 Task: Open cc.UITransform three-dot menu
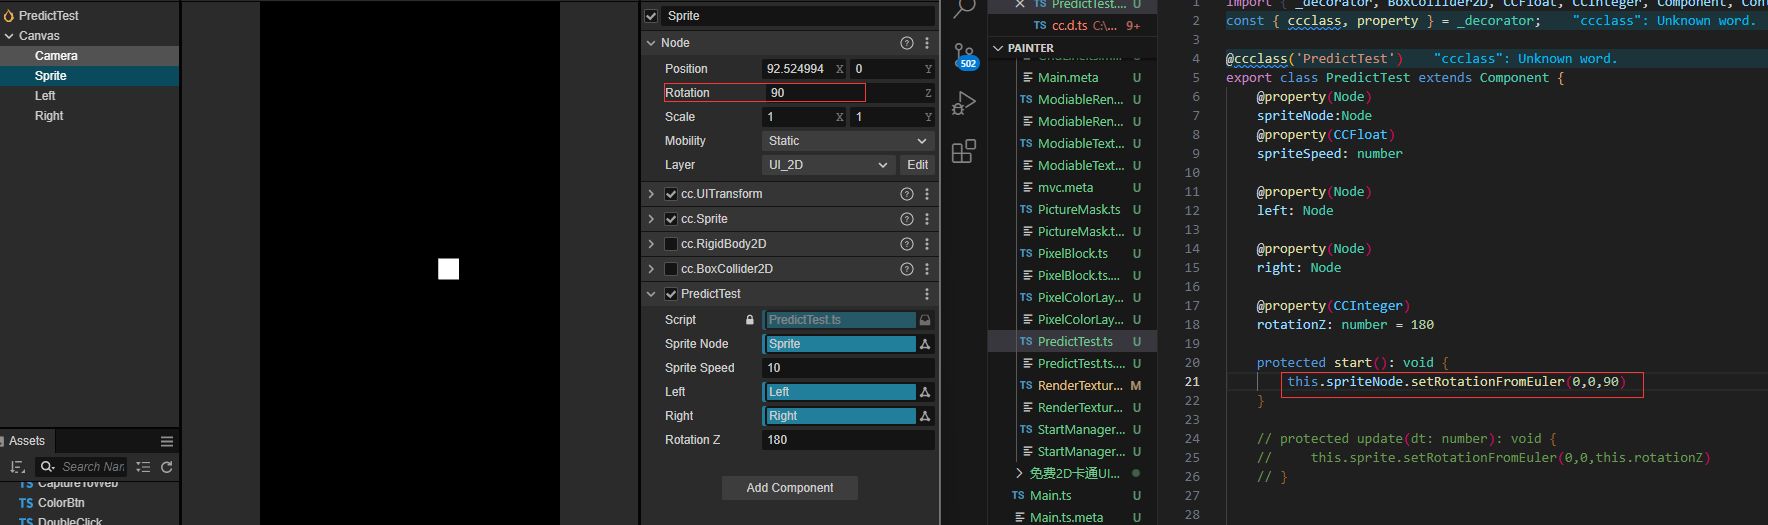[x=927, y=194]
